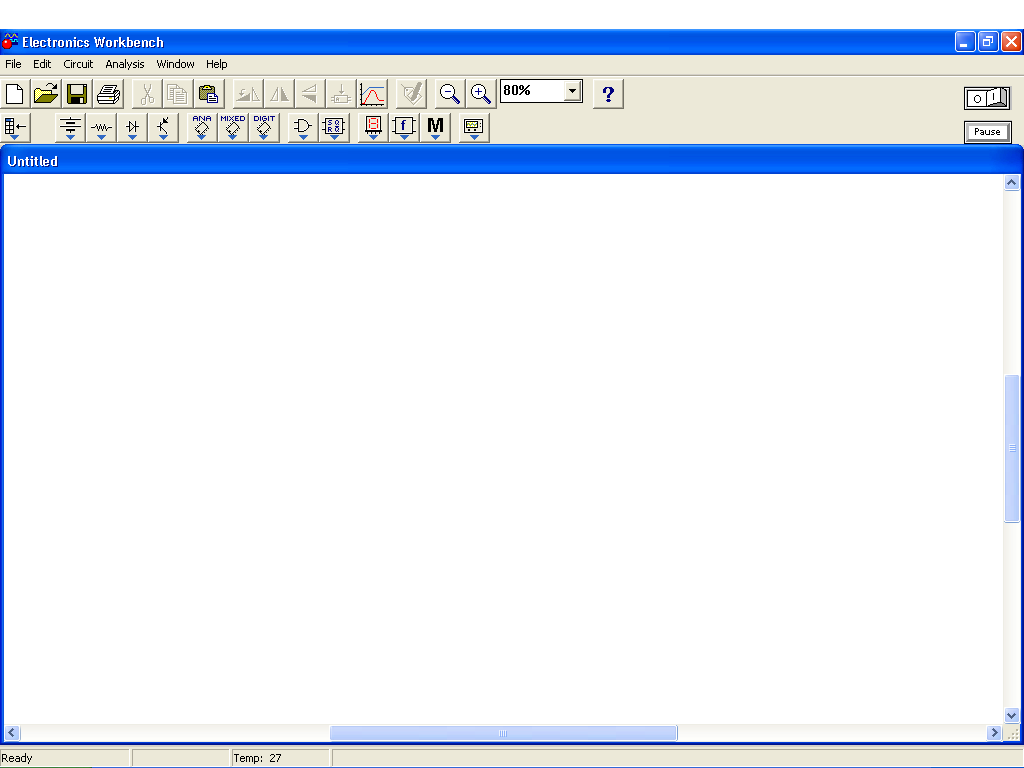Image resolution: width=1024 pixels, height=768 pixels.
Task: Zoom in with the plus magnifier
Action: coord(481,94)
